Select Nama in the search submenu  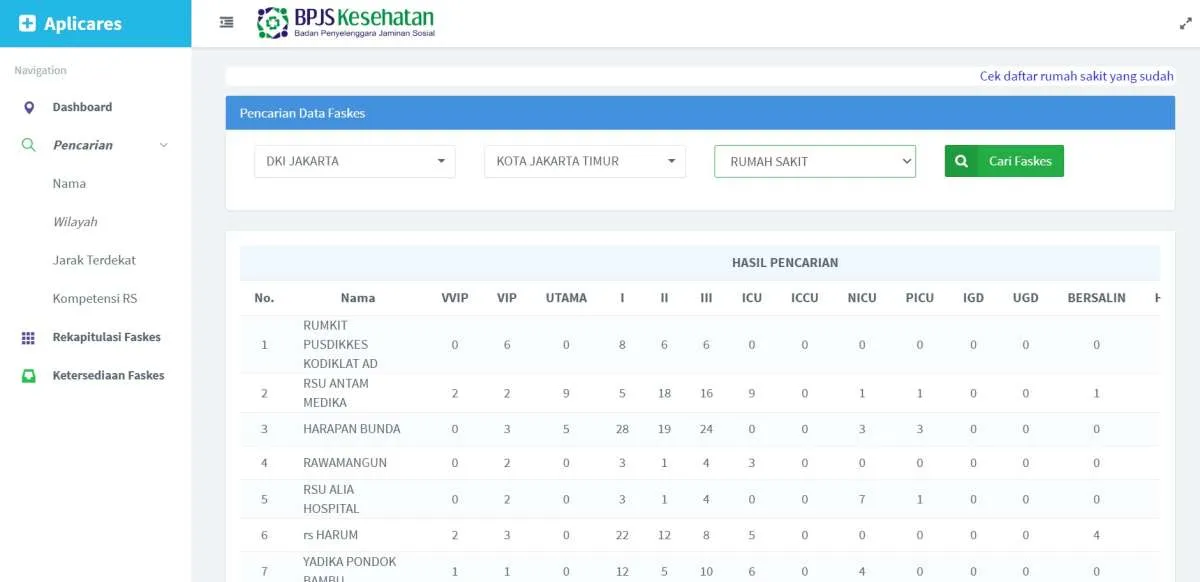(69, 184)
